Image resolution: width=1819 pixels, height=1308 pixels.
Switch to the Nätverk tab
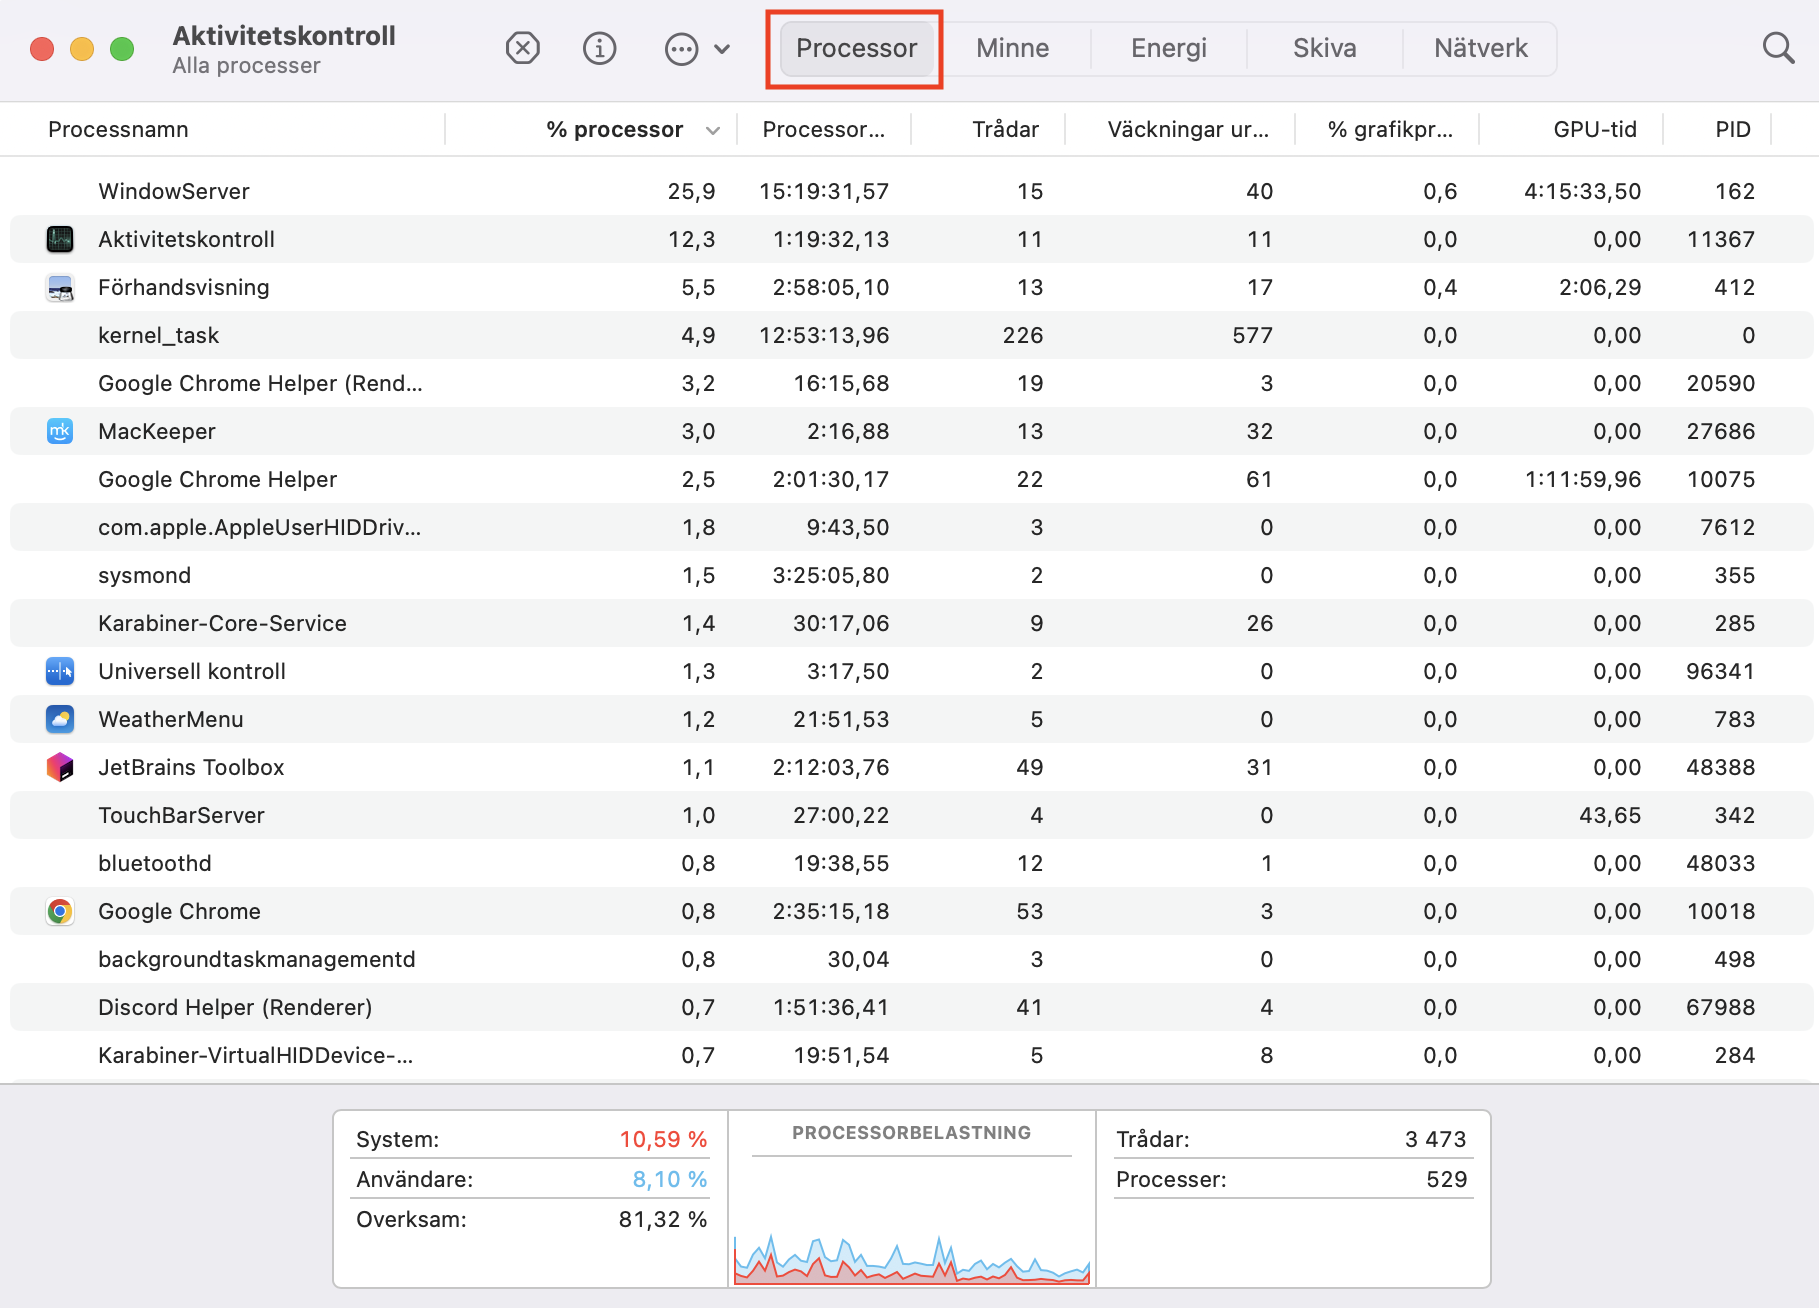[1480, 48]
